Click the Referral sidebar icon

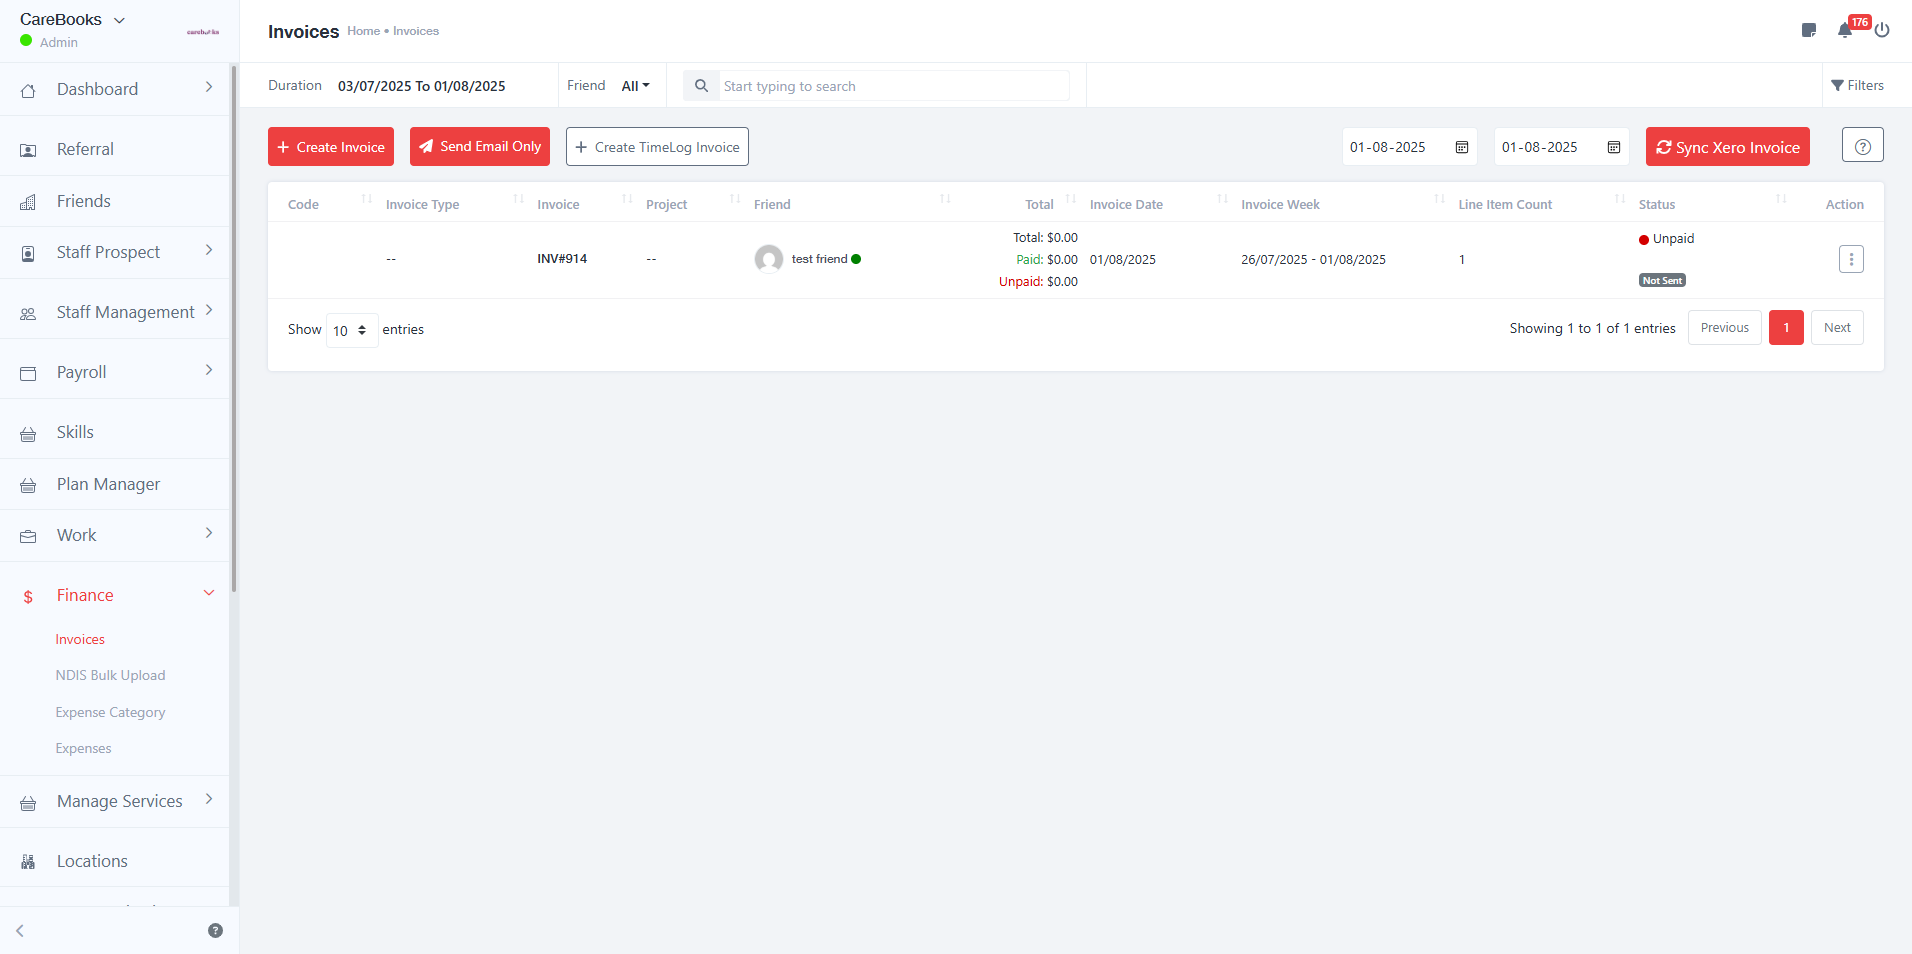click(x=28, y=150)
